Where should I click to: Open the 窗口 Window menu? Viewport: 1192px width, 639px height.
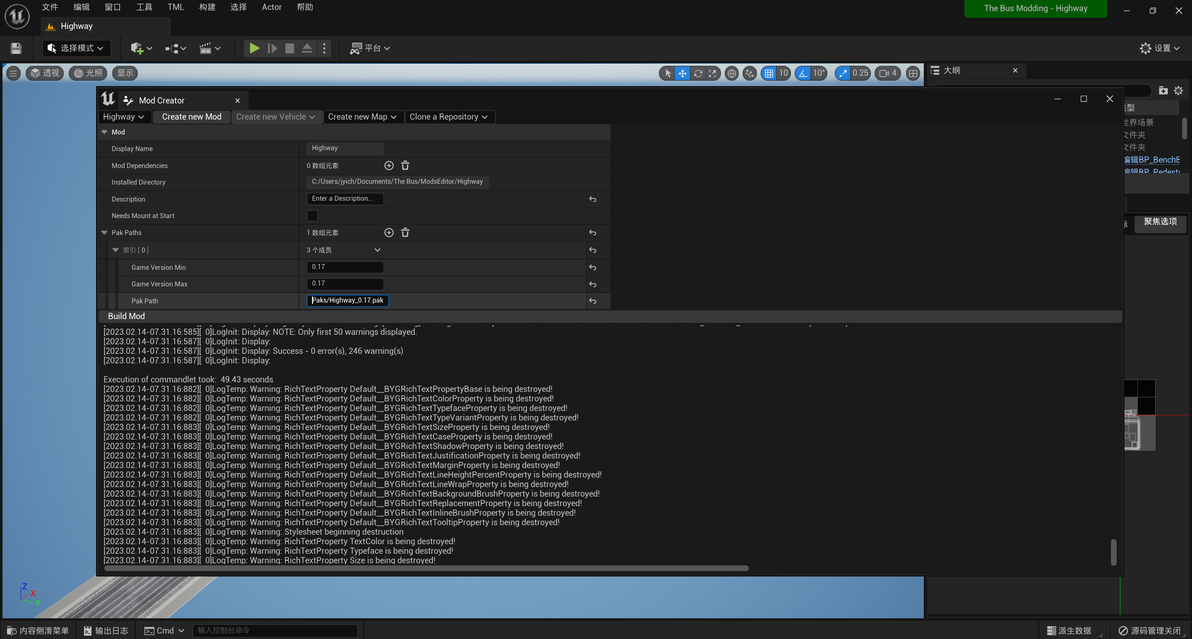113,7
